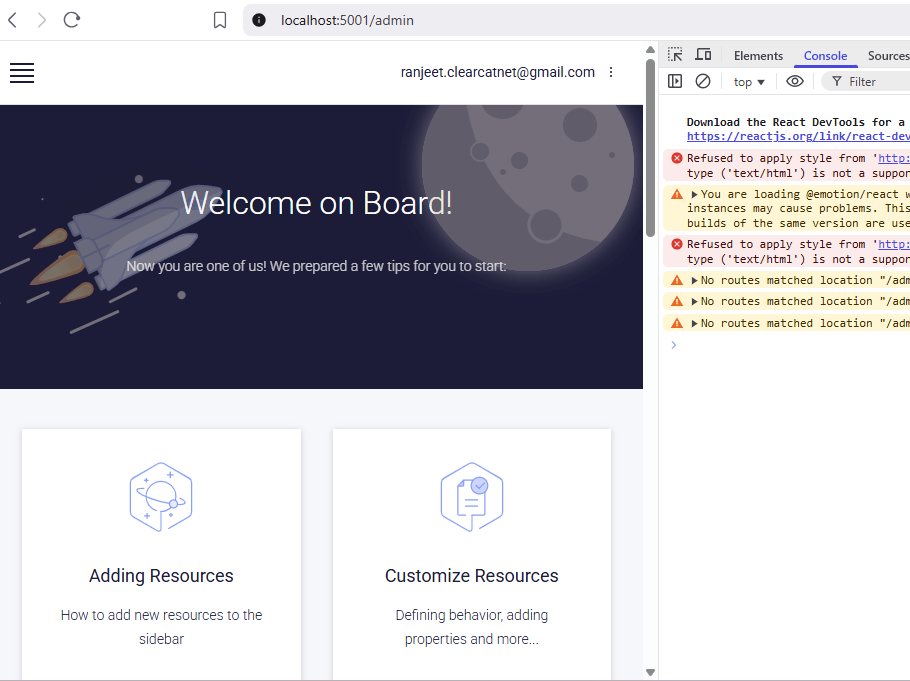Screen dimensions: 910x681
Task: Expand the @emotion/react warning message
Action: click(695, 195)
